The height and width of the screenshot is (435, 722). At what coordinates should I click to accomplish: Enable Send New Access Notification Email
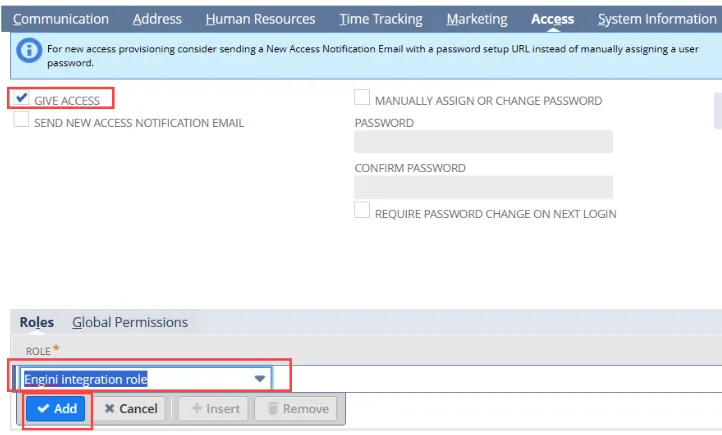click(21, 119)
